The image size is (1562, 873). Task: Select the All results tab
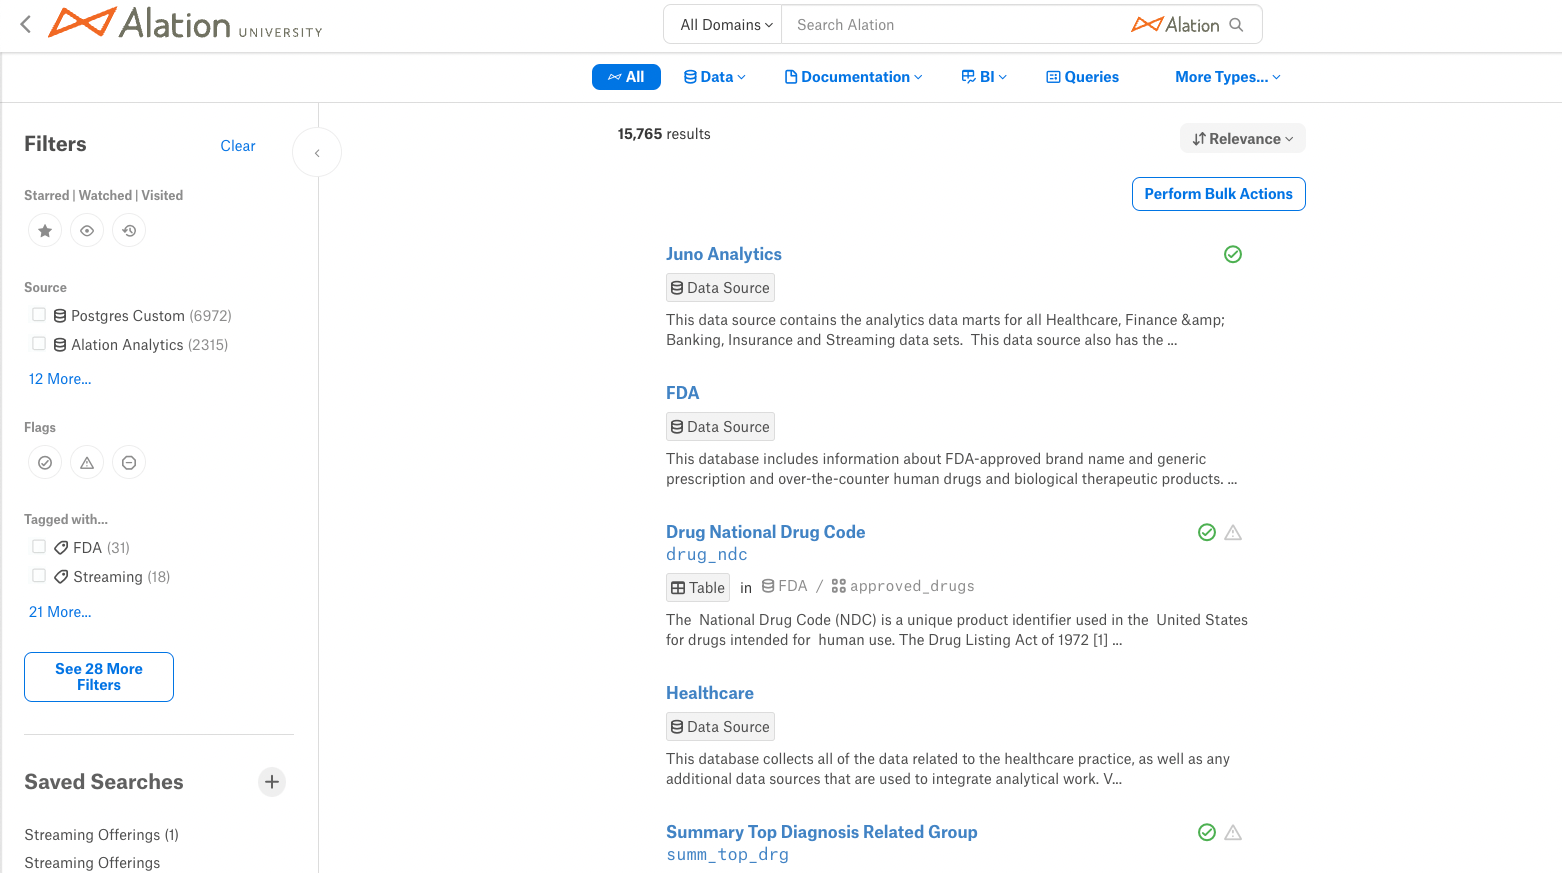coord(626,77)
